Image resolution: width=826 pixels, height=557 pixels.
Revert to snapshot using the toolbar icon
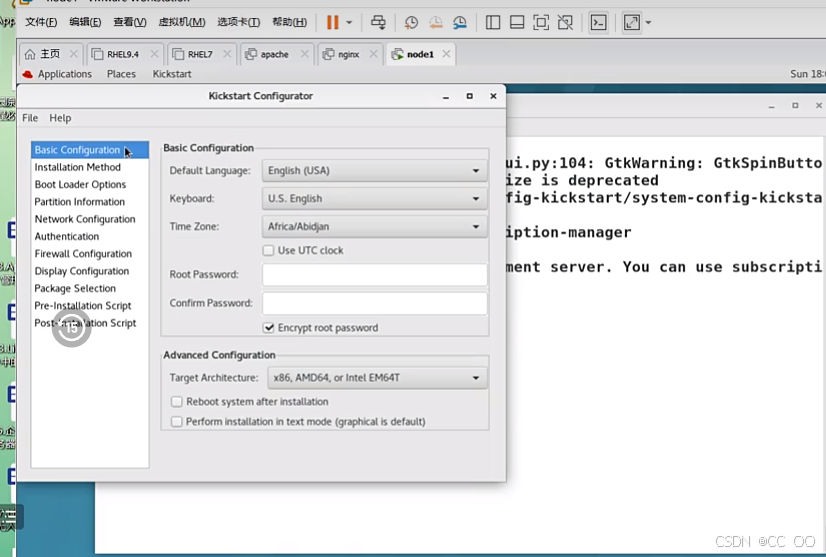click(x=436, y=23)
